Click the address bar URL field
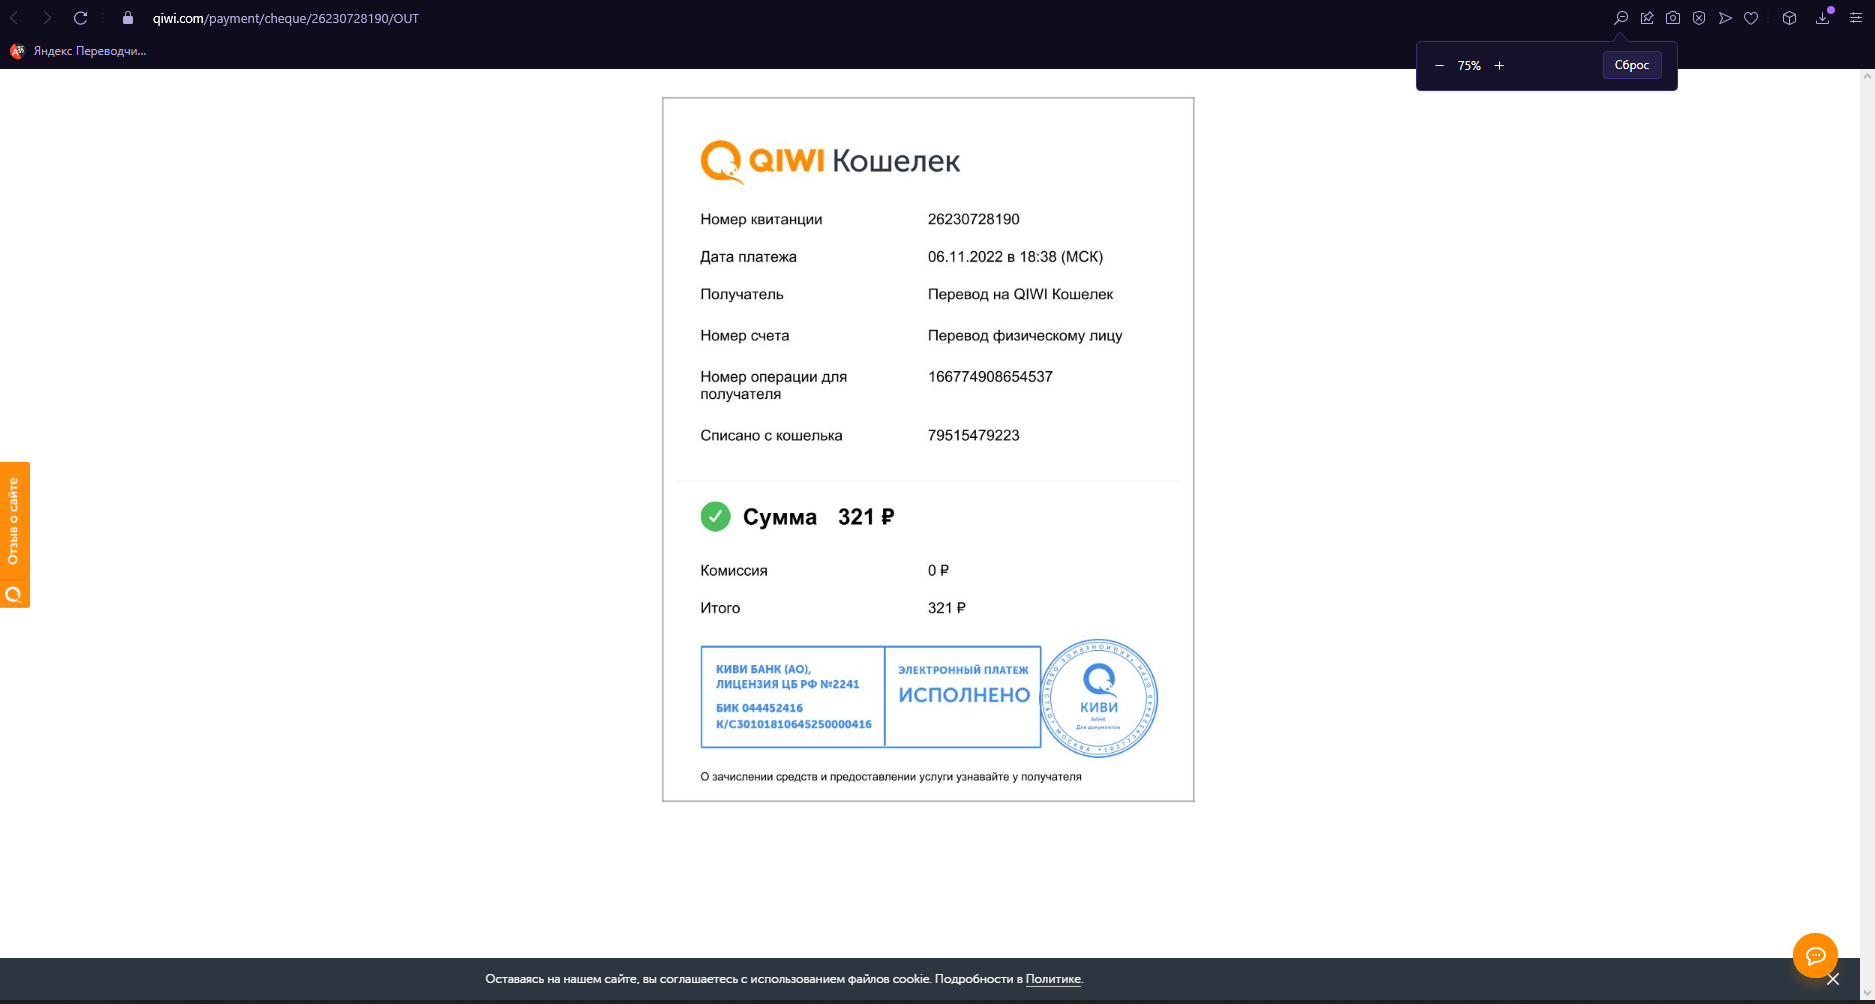 point(286,18)
